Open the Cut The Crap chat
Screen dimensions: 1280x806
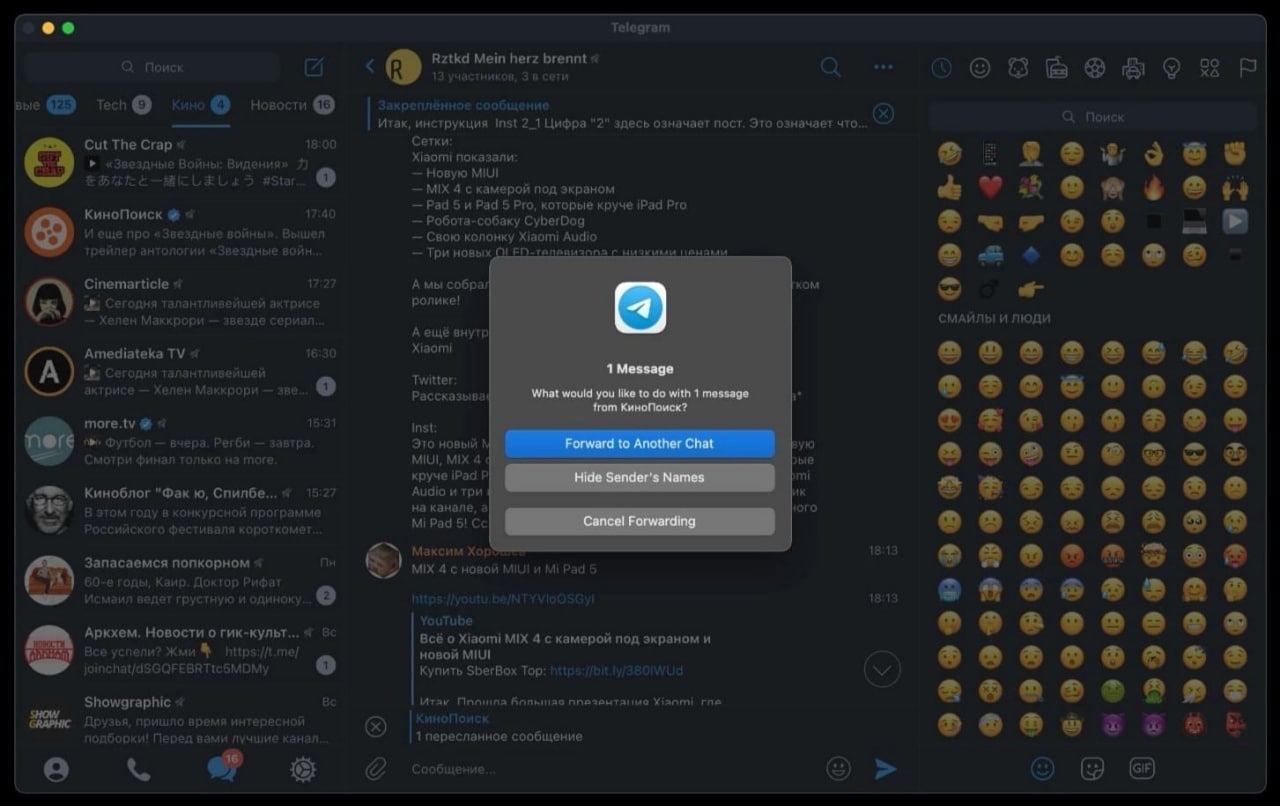pyautogui.click(x=179, y=162)
